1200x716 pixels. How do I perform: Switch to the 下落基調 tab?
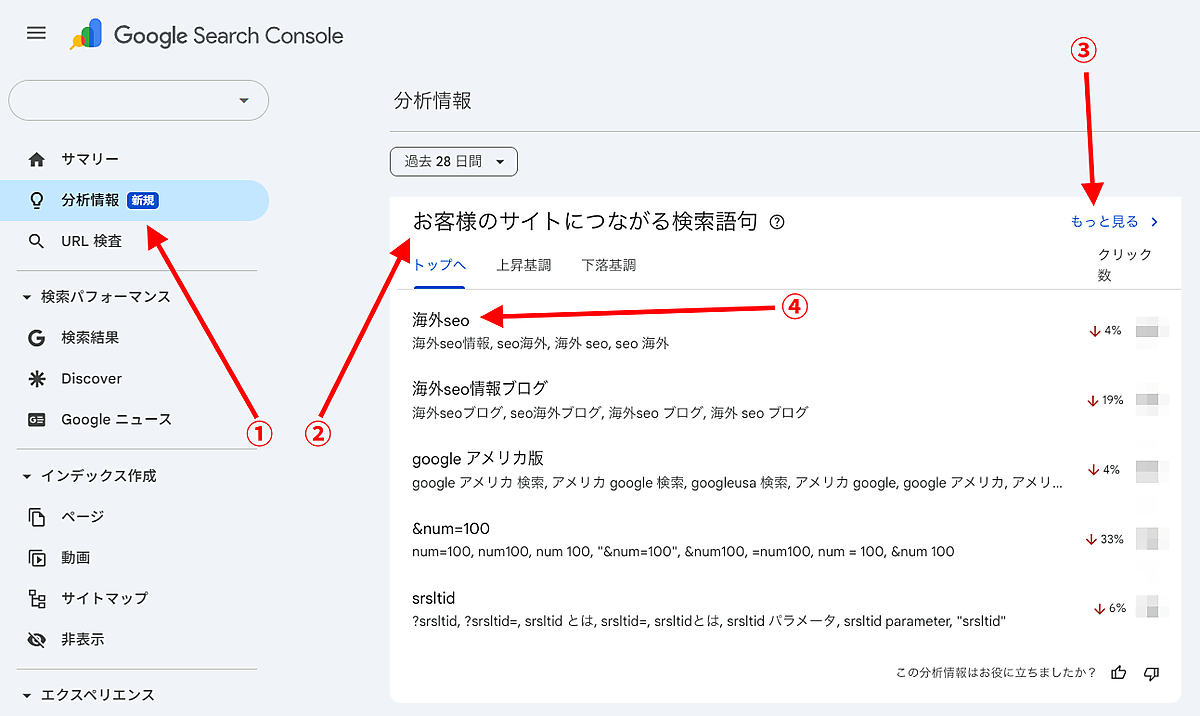pyautogui.click(x=608, y=265)
